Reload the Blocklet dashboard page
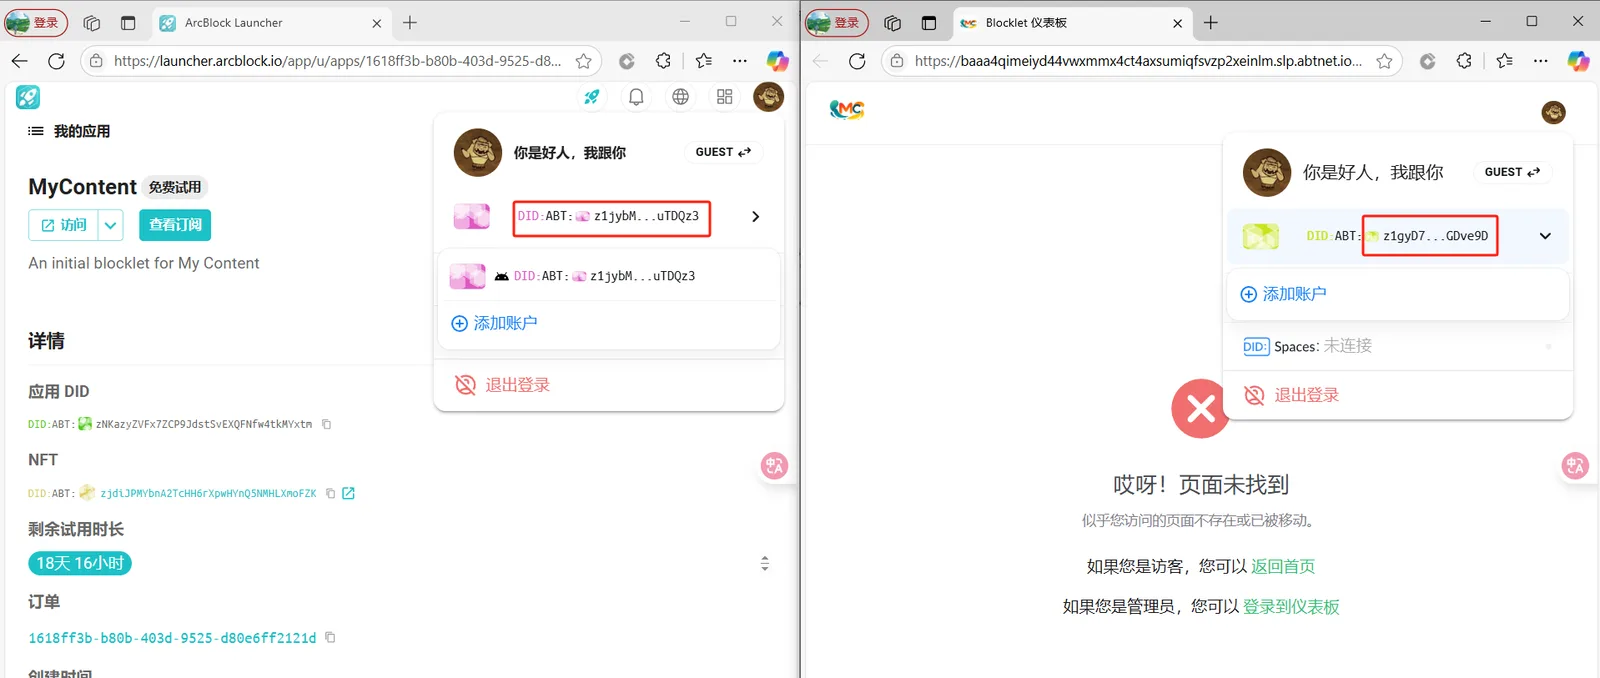 coord(857,61)
